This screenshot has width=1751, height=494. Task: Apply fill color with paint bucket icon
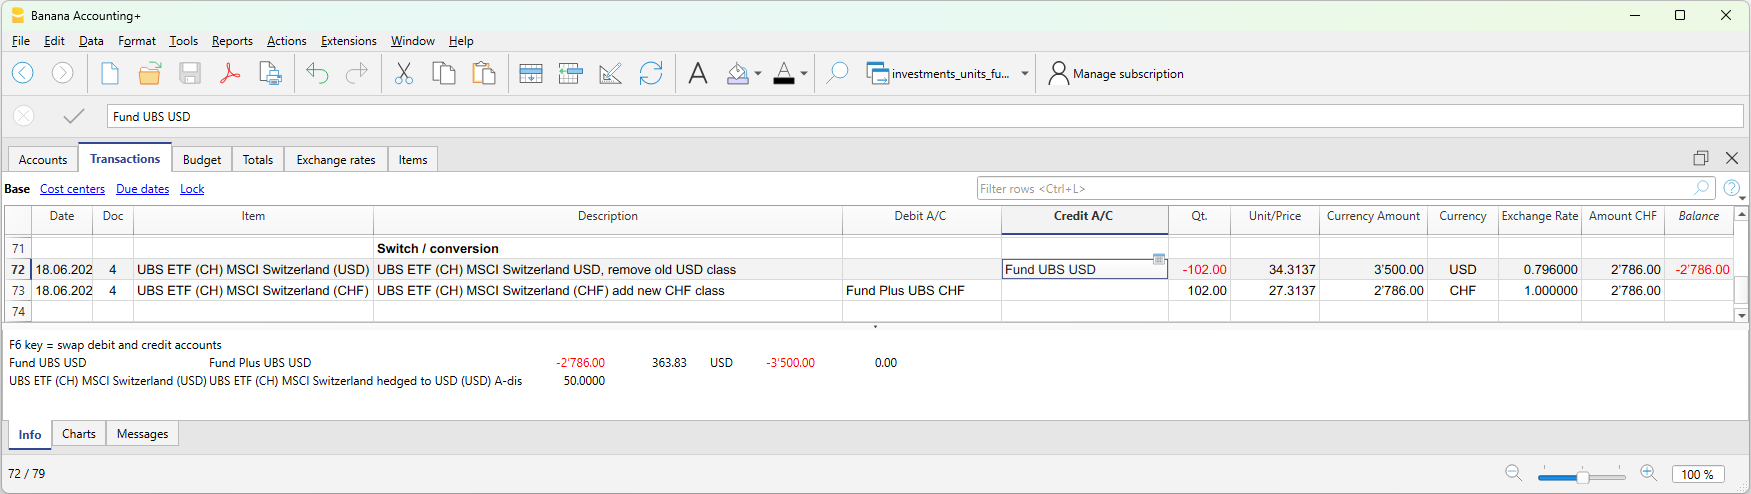(x=737, y=73)
